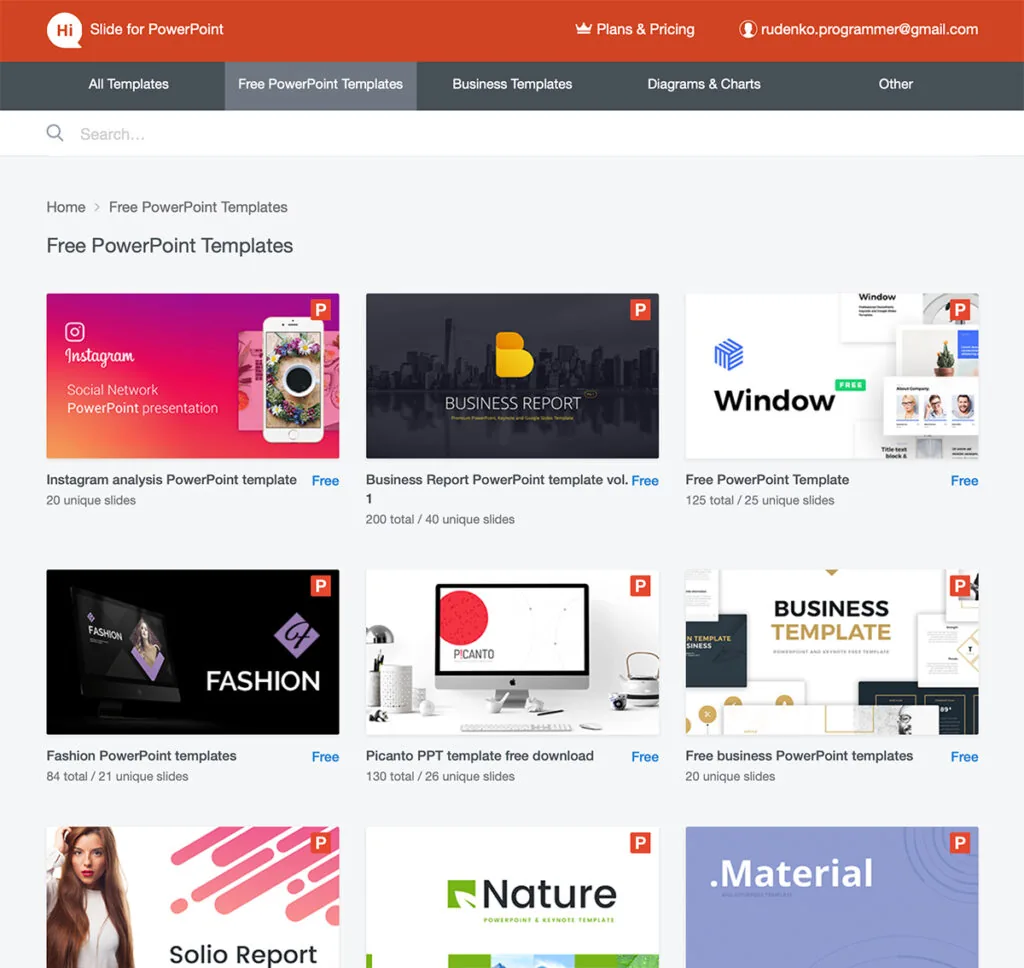Open the Other tab
This screenshot has width=1024, height=968.
point(895,84)
